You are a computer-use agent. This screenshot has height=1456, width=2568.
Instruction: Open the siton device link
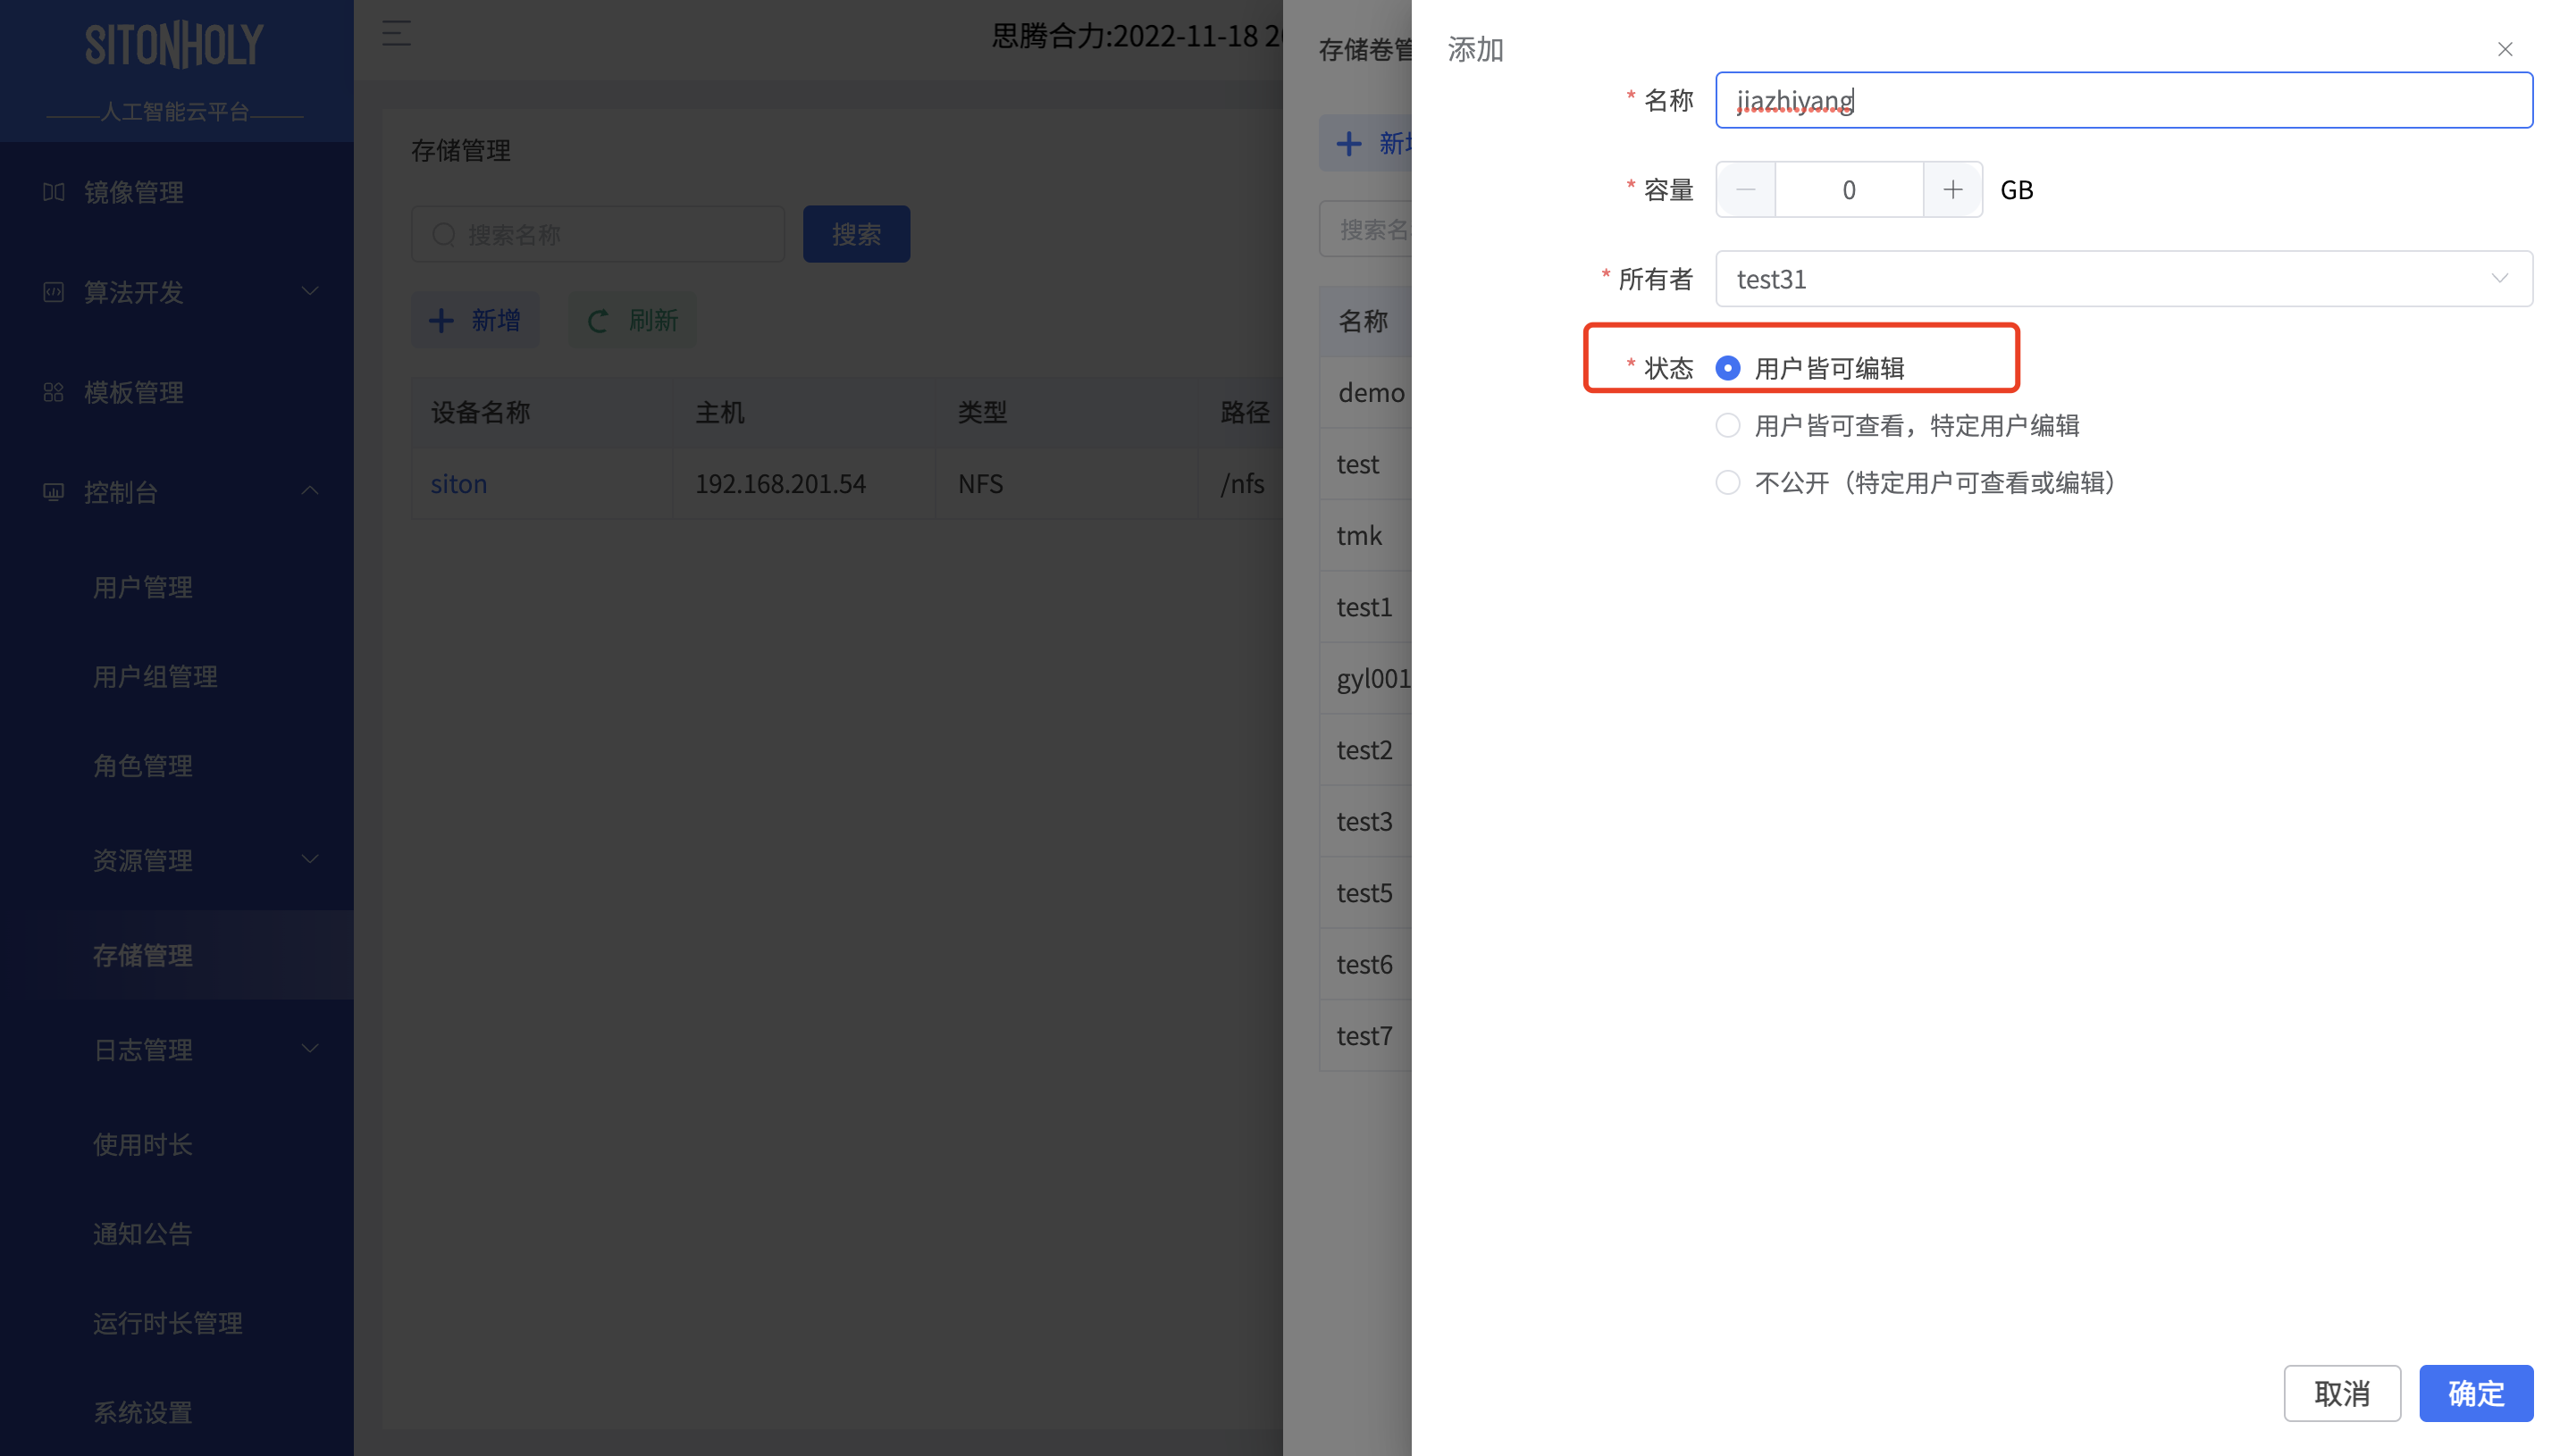click(x=459, y=484)
